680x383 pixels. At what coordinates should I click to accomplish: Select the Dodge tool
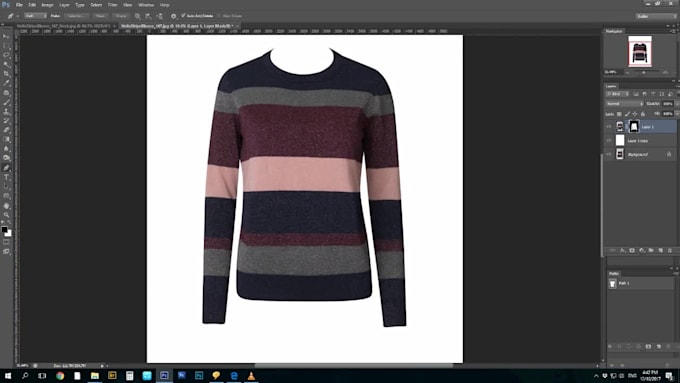pyautogui.click(x=6, y=158)
